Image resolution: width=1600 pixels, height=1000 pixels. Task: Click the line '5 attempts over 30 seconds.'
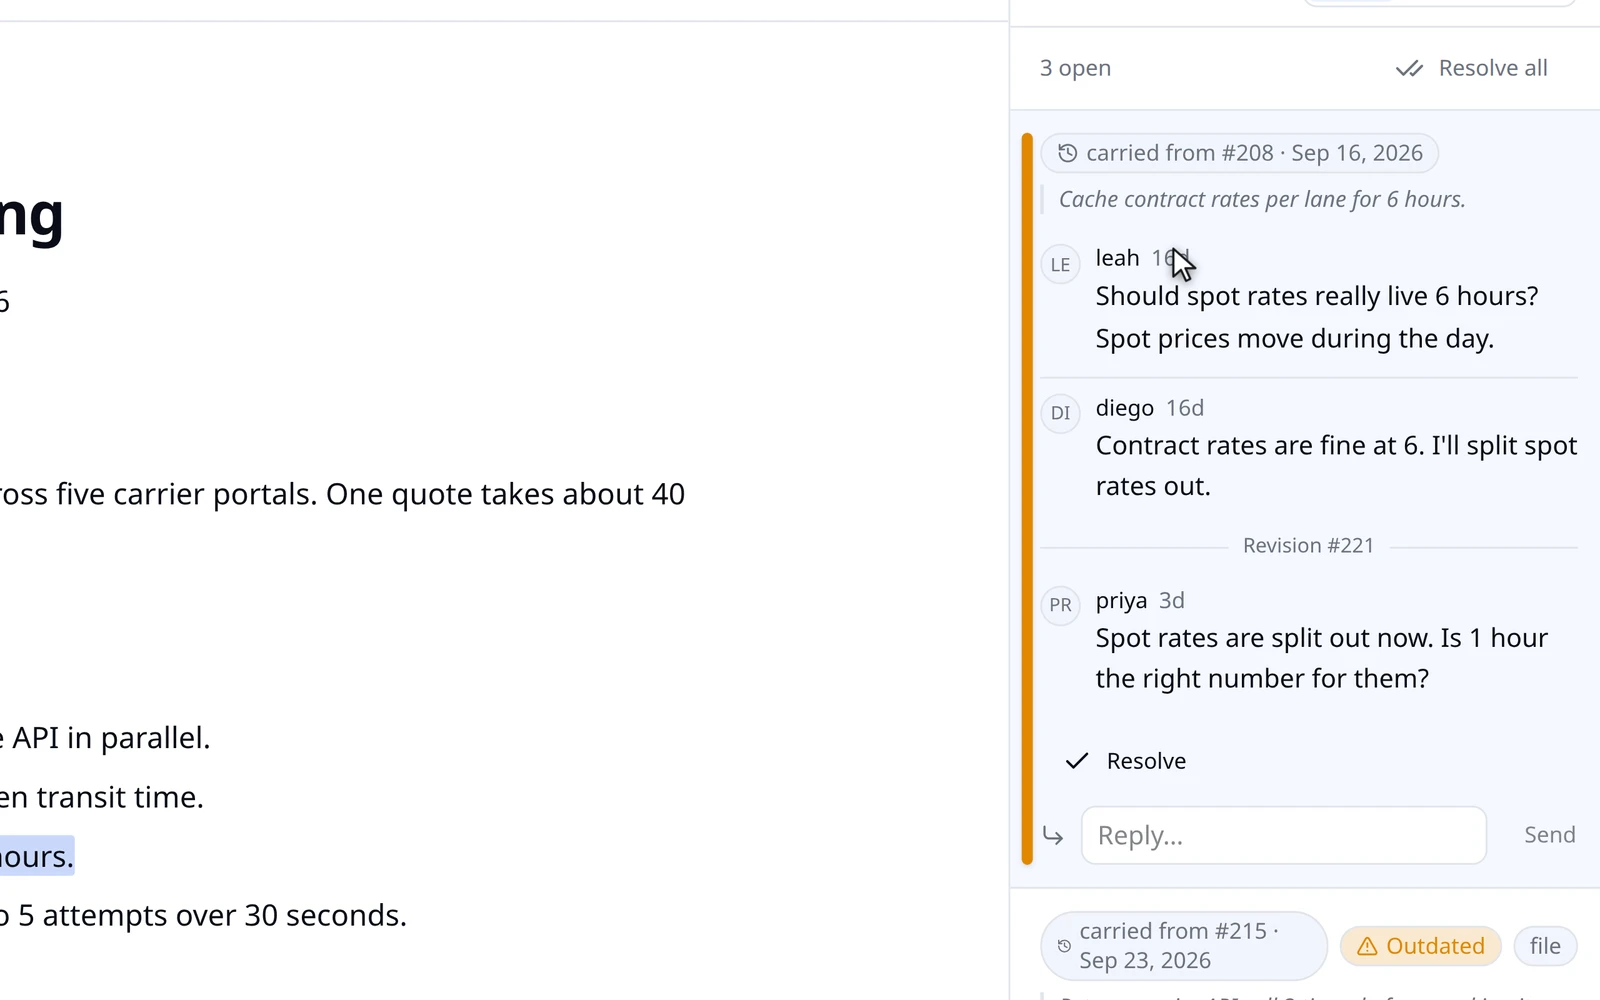(204, 915)
